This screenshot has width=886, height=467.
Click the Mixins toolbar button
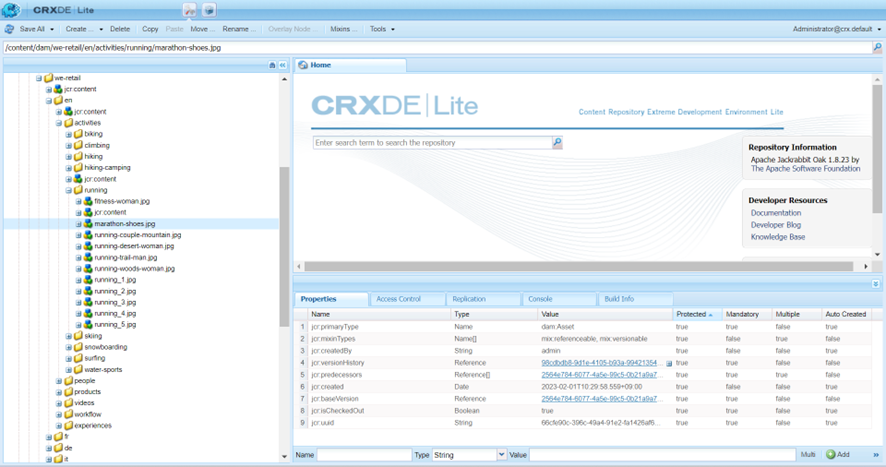coord(344,29)
